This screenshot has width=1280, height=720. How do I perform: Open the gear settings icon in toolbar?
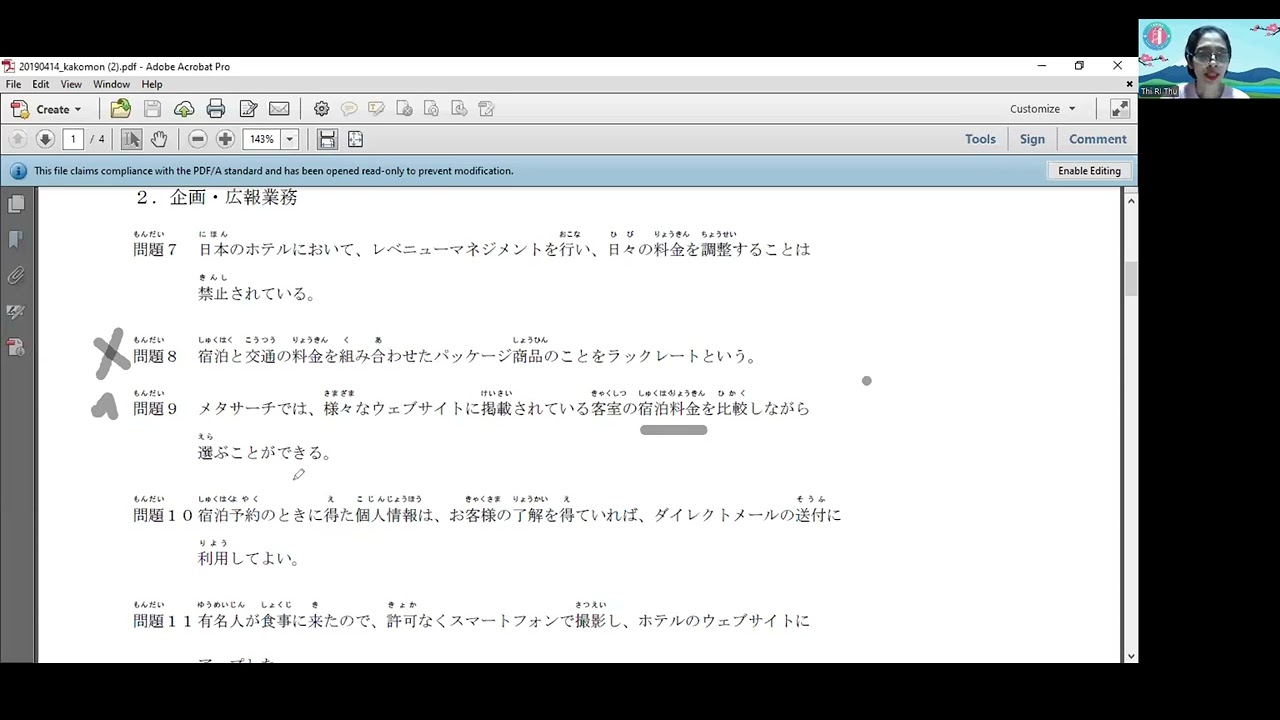click(x=321, y=109)
